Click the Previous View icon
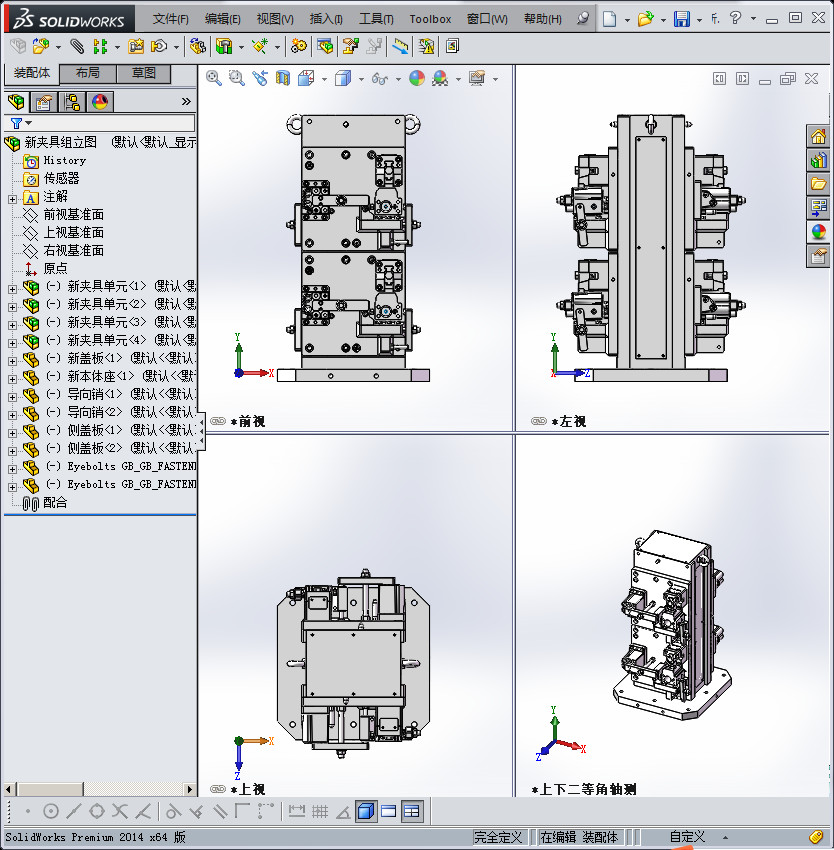Image resolution: width=834 pixels, height=850 pixels. [x=260, y=79]
